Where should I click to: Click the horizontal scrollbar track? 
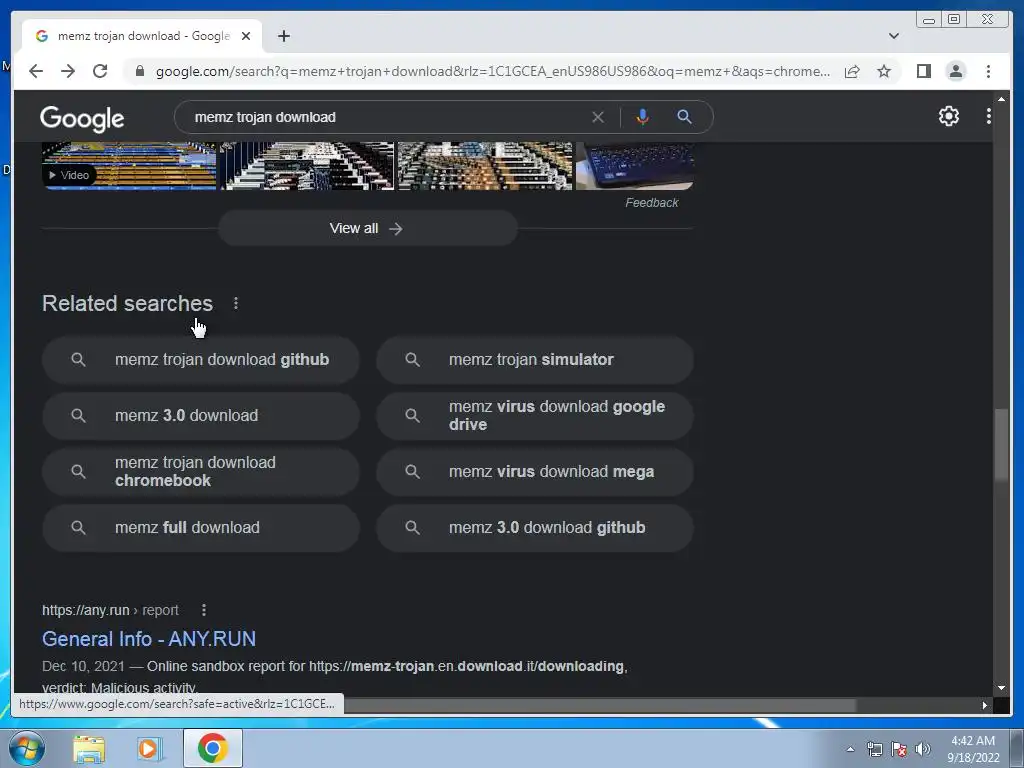pyautogui.click(x=917, y=705)
